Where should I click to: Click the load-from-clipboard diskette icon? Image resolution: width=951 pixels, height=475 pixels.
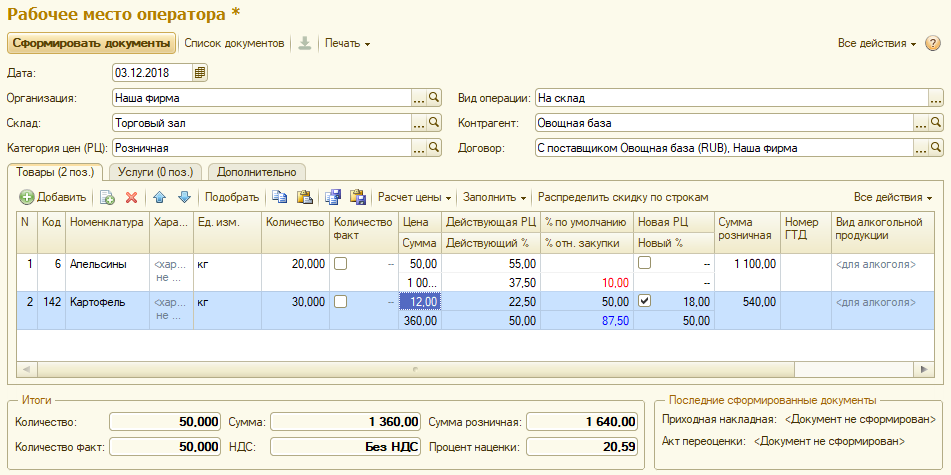(x=358, y=197)
